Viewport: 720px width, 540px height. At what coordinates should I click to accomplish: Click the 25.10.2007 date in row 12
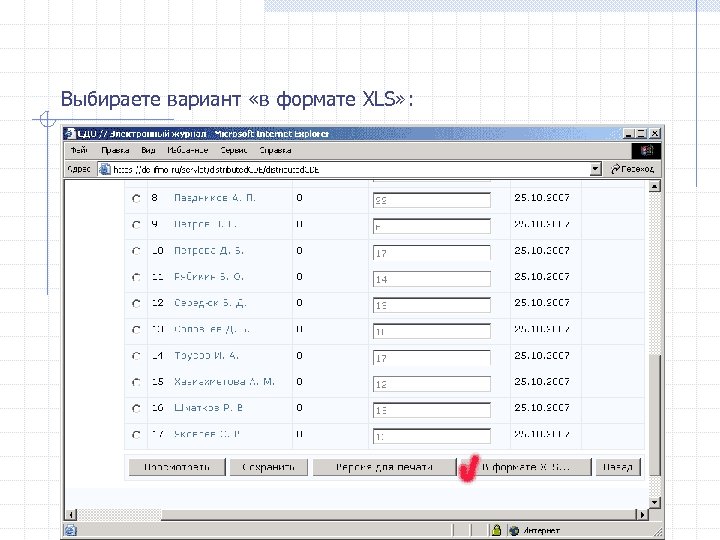(x=542, y=303)
